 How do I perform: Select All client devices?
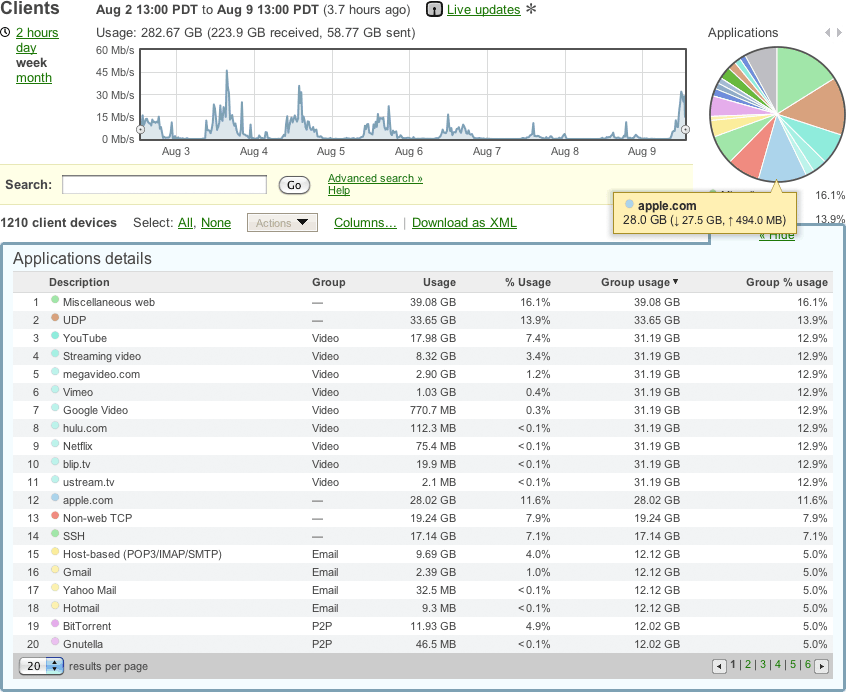click(x=186, y=223)
